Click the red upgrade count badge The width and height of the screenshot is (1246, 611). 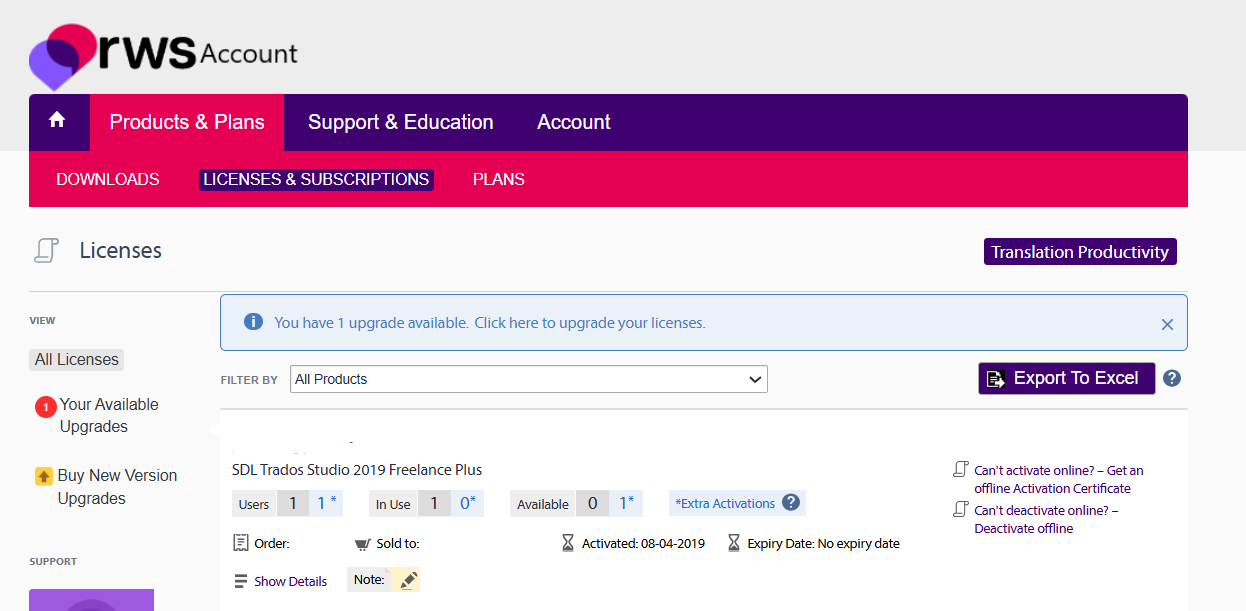coord(45,407)
